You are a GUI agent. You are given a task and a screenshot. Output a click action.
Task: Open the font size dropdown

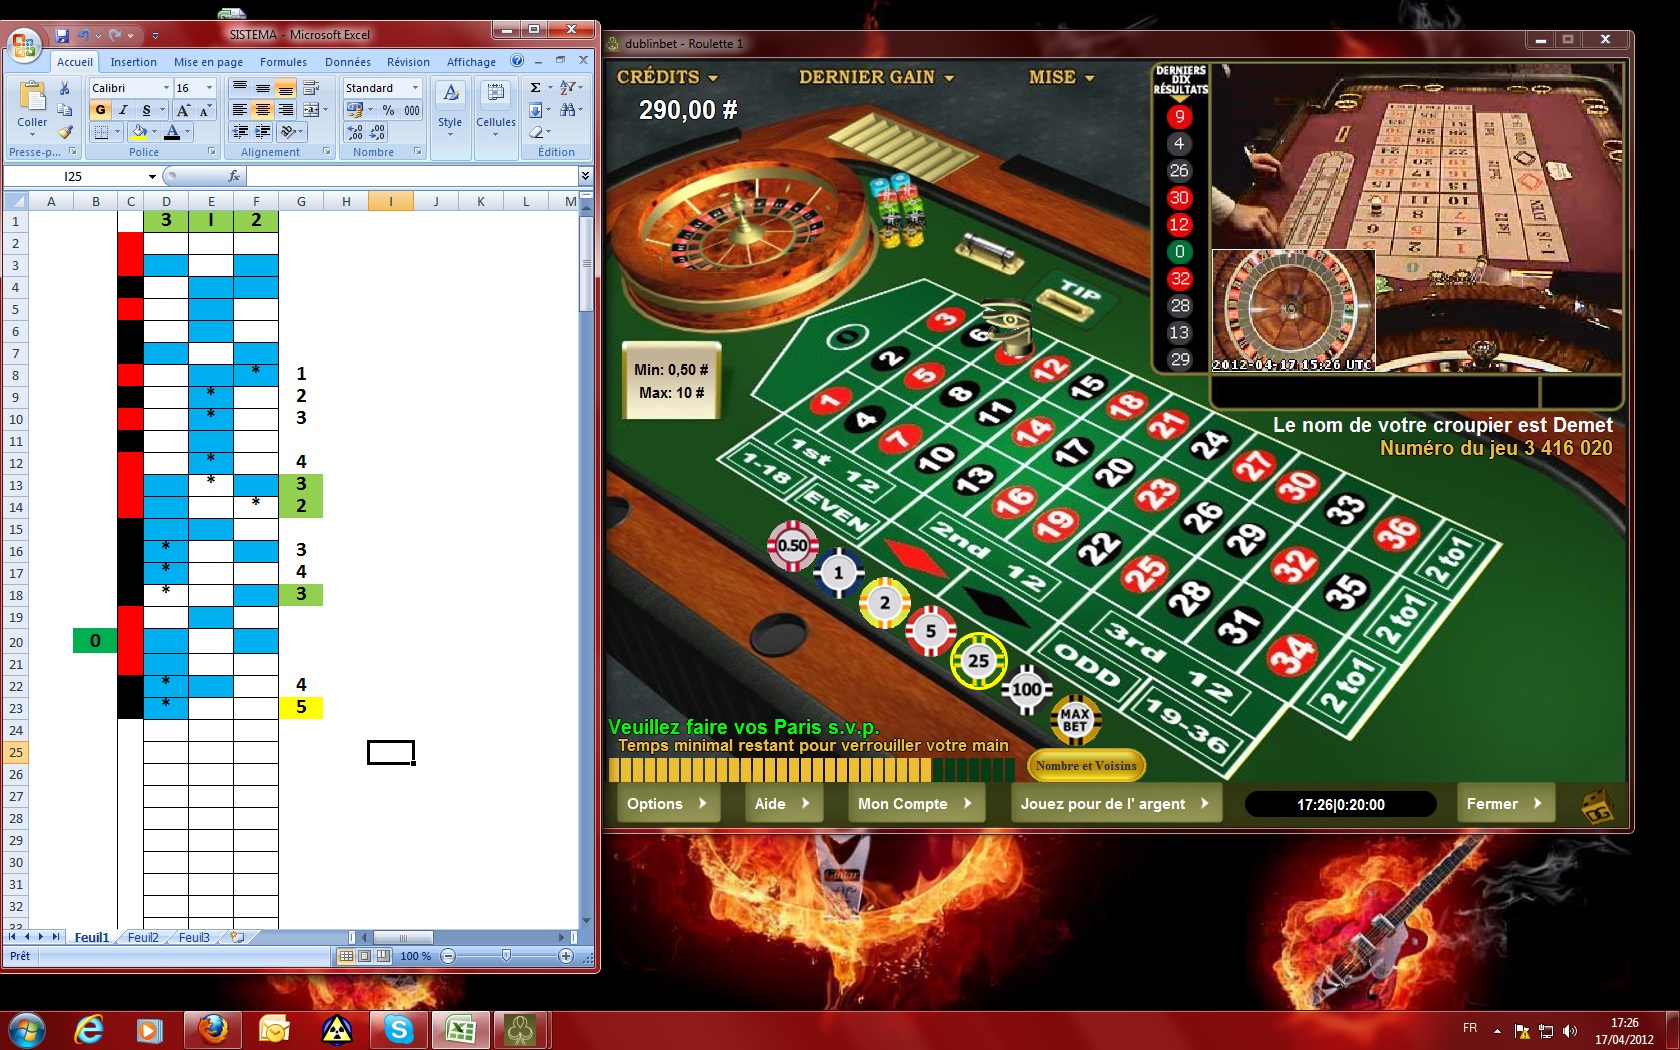209,88
